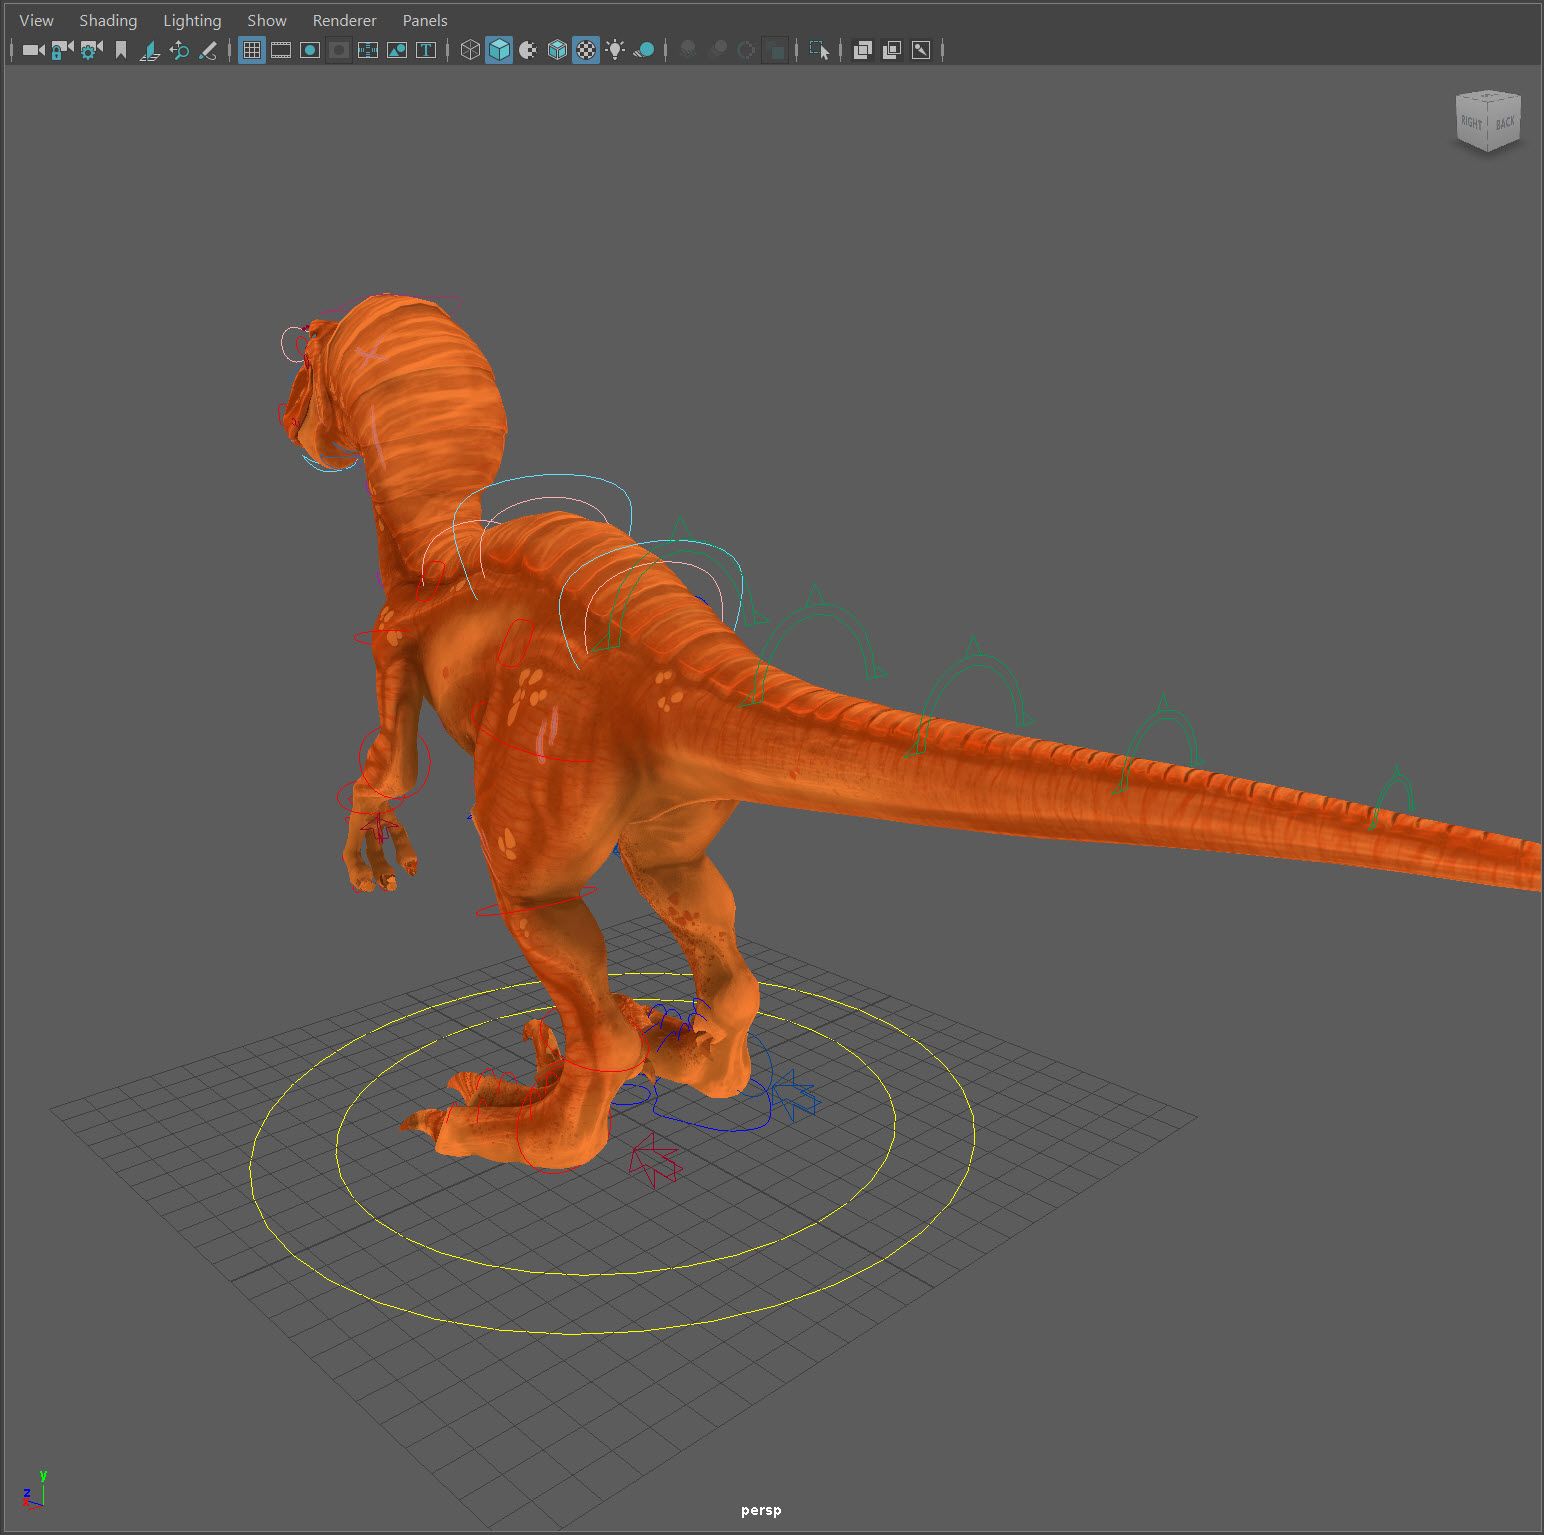1544x1535 pixels.
Task: Open the Lighting menu
Action: (x=192, y=20)
